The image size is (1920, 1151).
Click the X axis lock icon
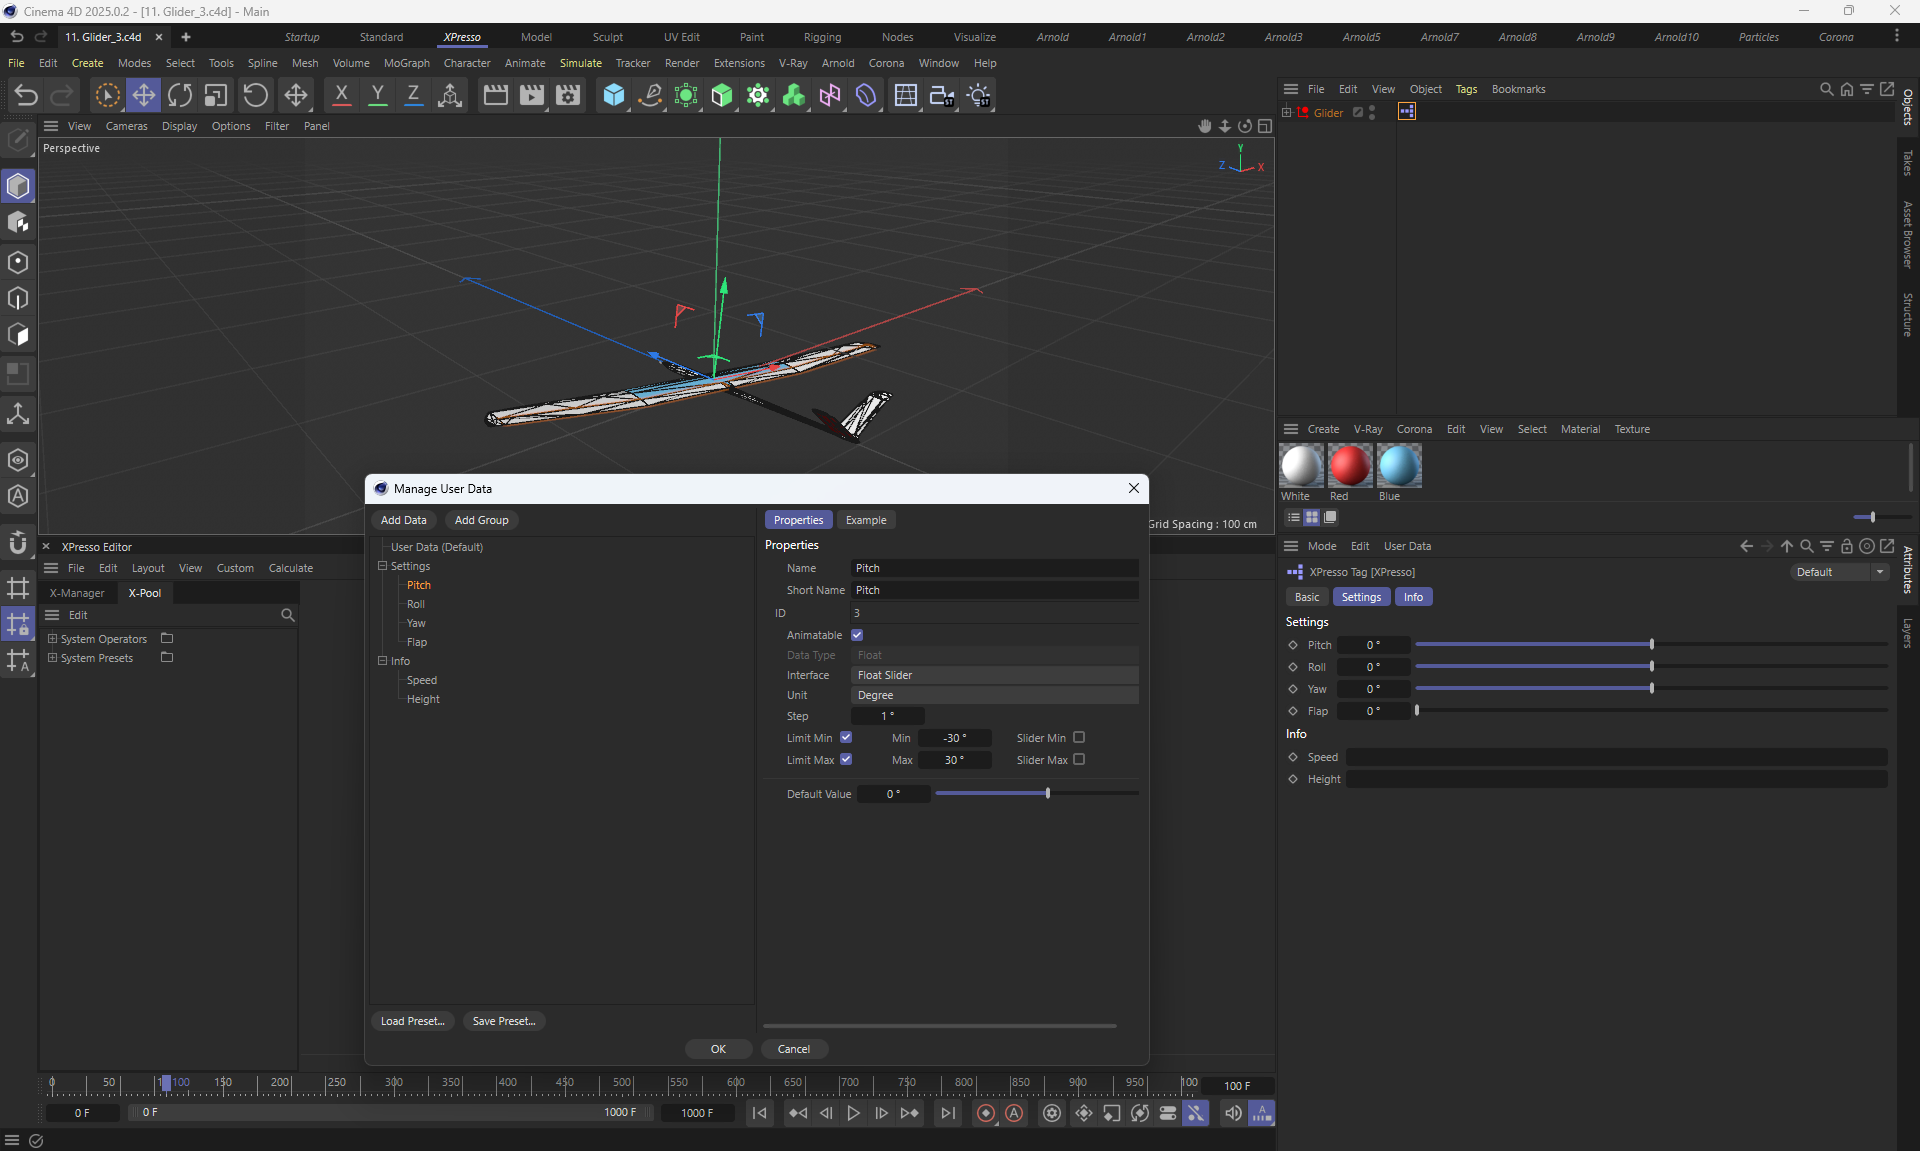point(341,95)
